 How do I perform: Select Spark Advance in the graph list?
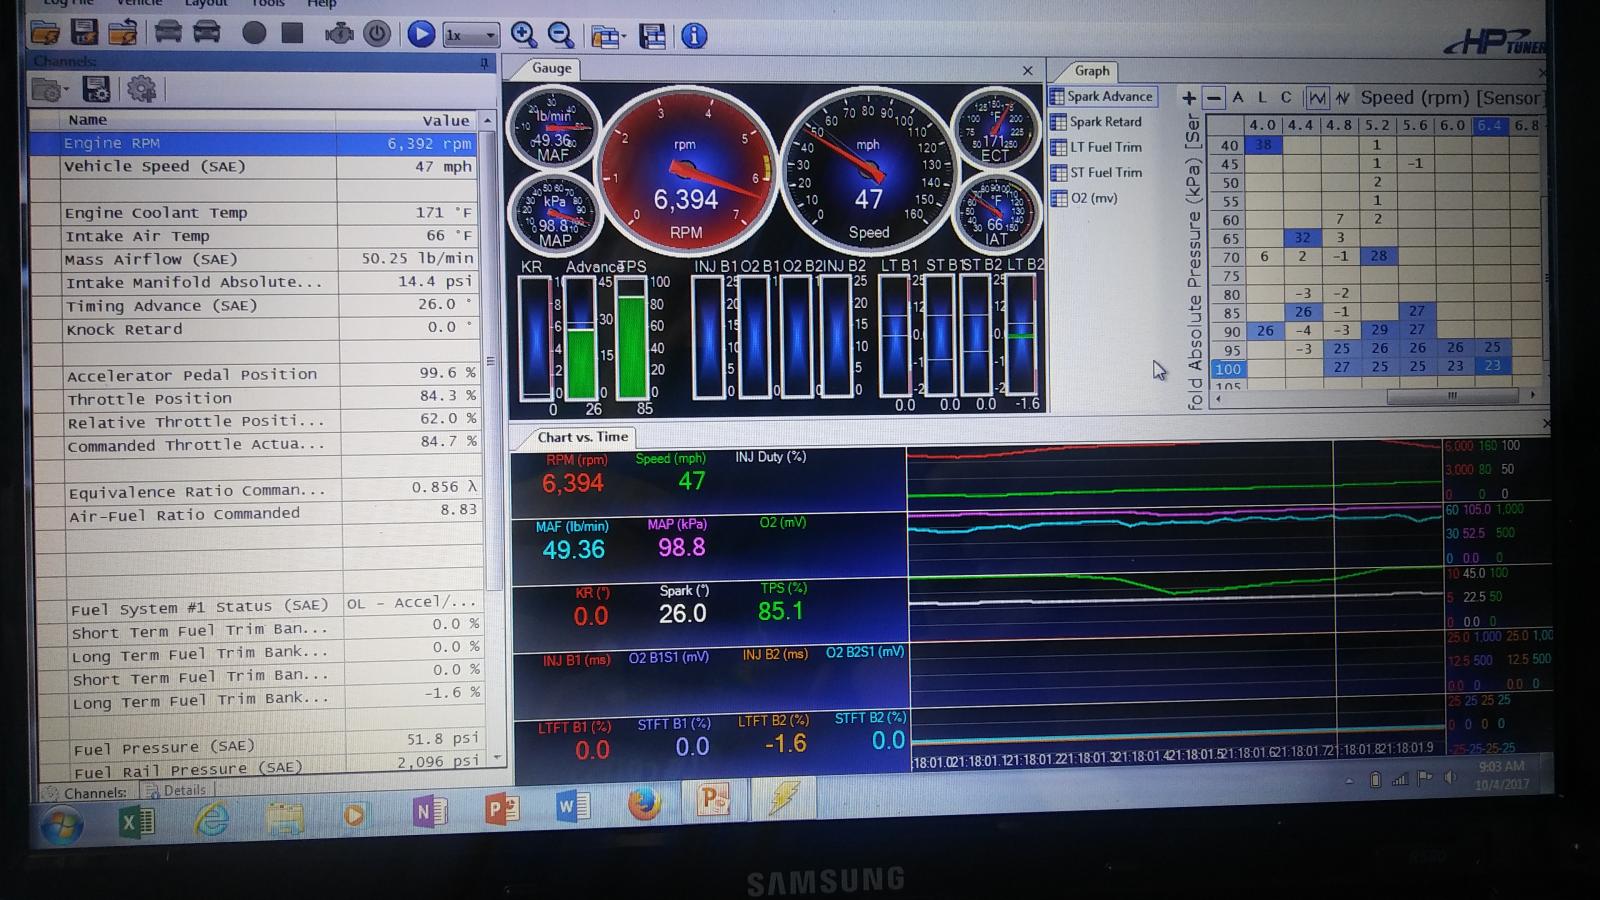(x=1101, y=96)
